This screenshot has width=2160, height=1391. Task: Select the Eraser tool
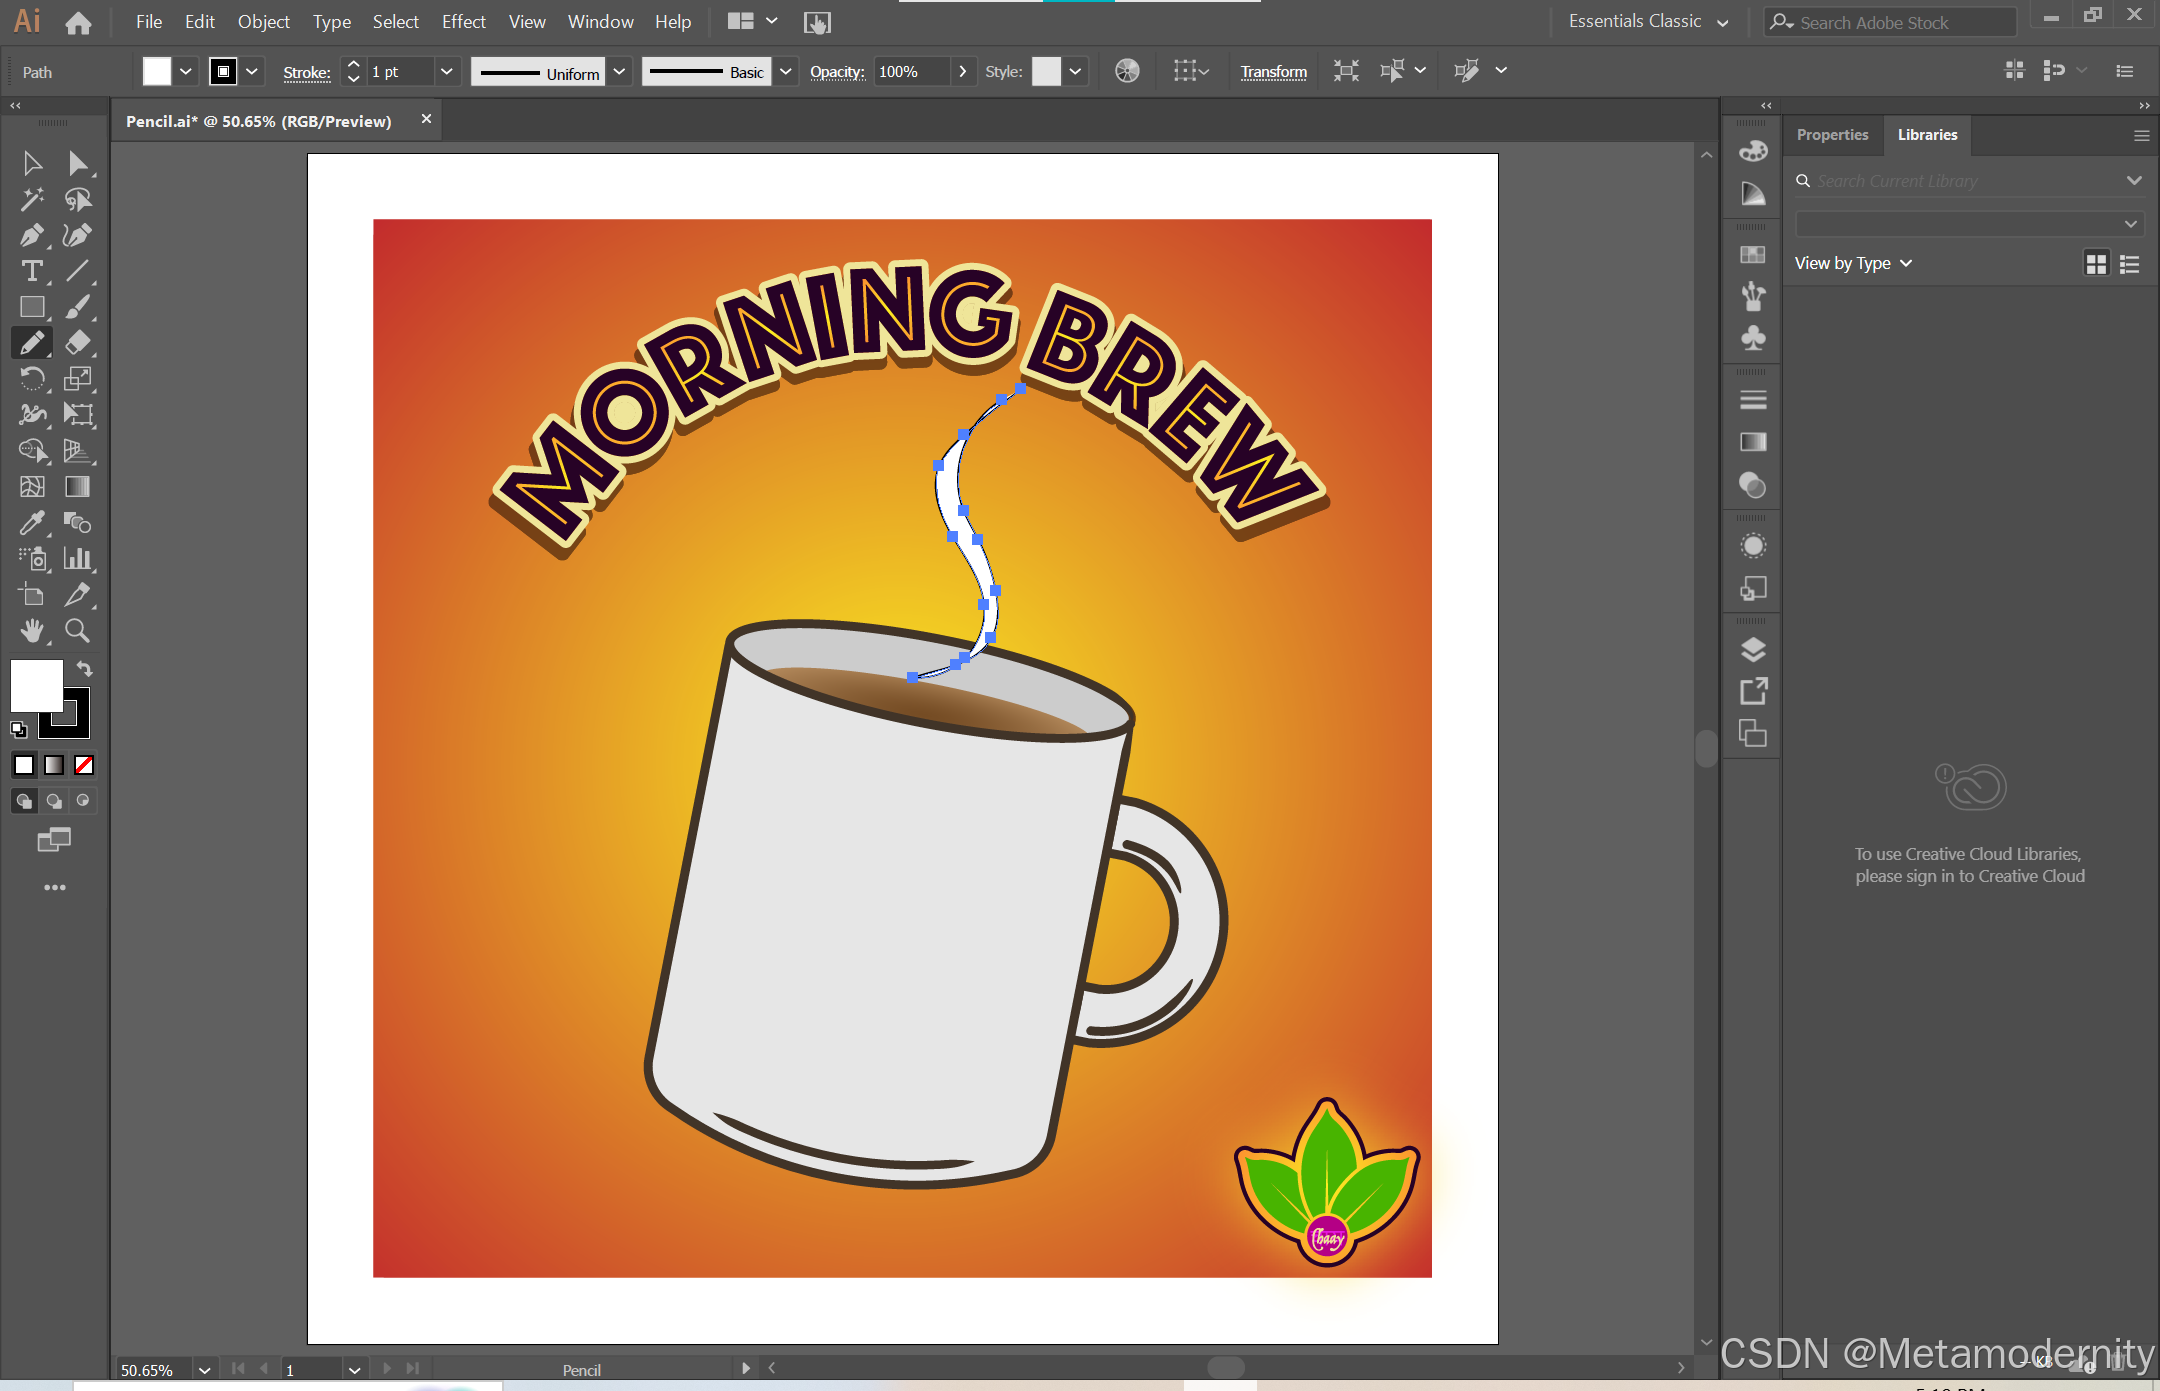(x=77, y=343)
